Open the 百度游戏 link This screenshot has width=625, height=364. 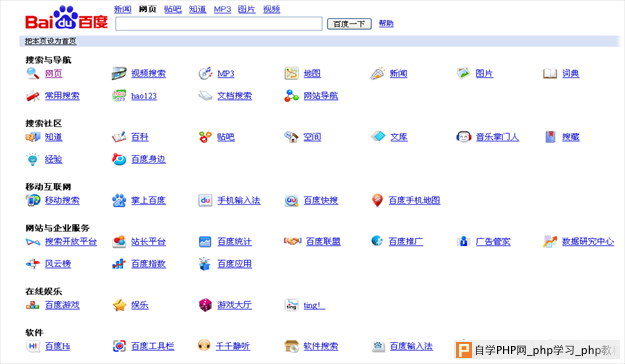coord(62,305)
